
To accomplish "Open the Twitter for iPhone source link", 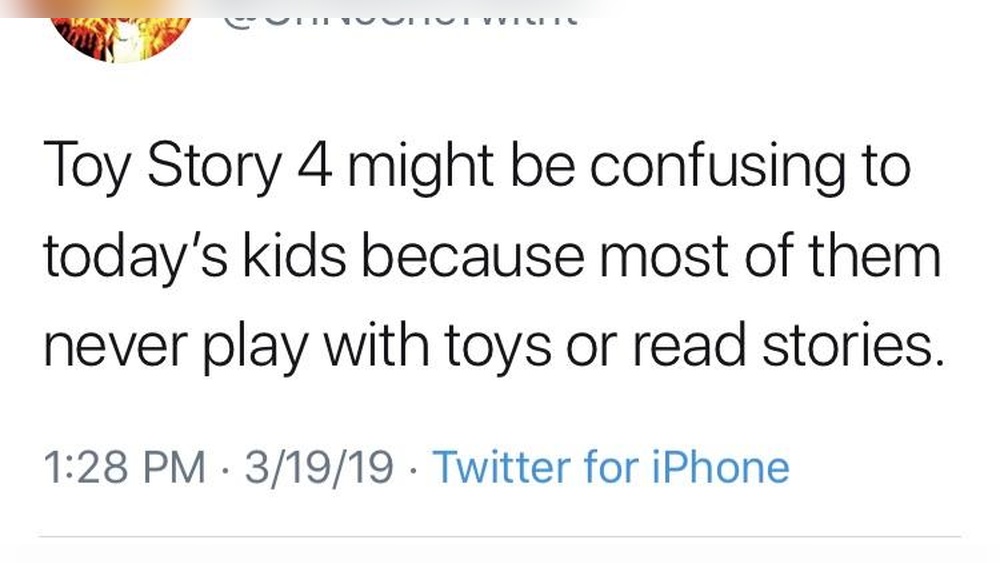I will (610, 467).
